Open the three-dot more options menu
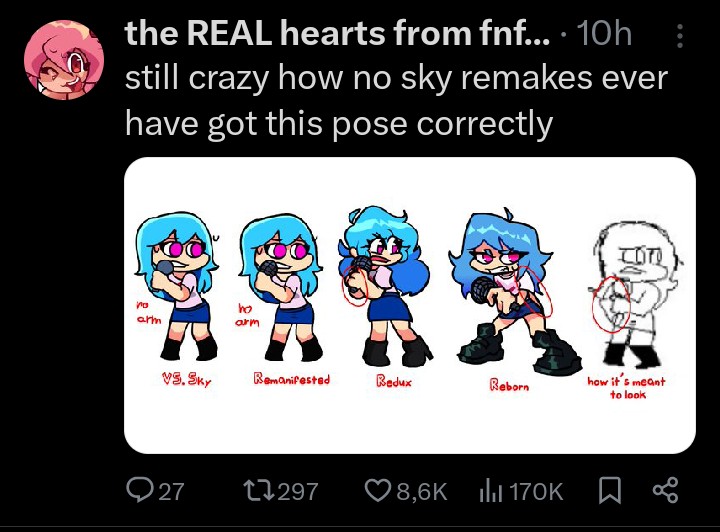This screenshot has height=532, width=720. click(x=680, y=36)
